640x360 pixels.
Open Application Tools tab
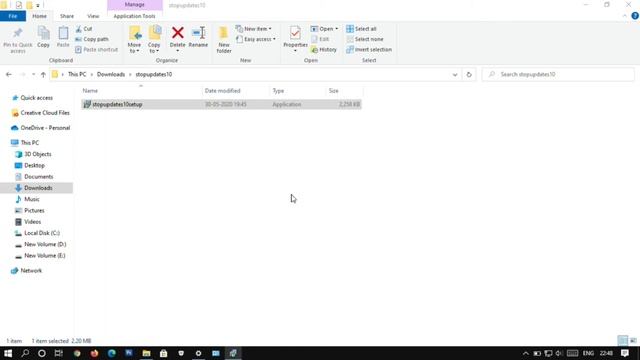(x=134, y=16)
